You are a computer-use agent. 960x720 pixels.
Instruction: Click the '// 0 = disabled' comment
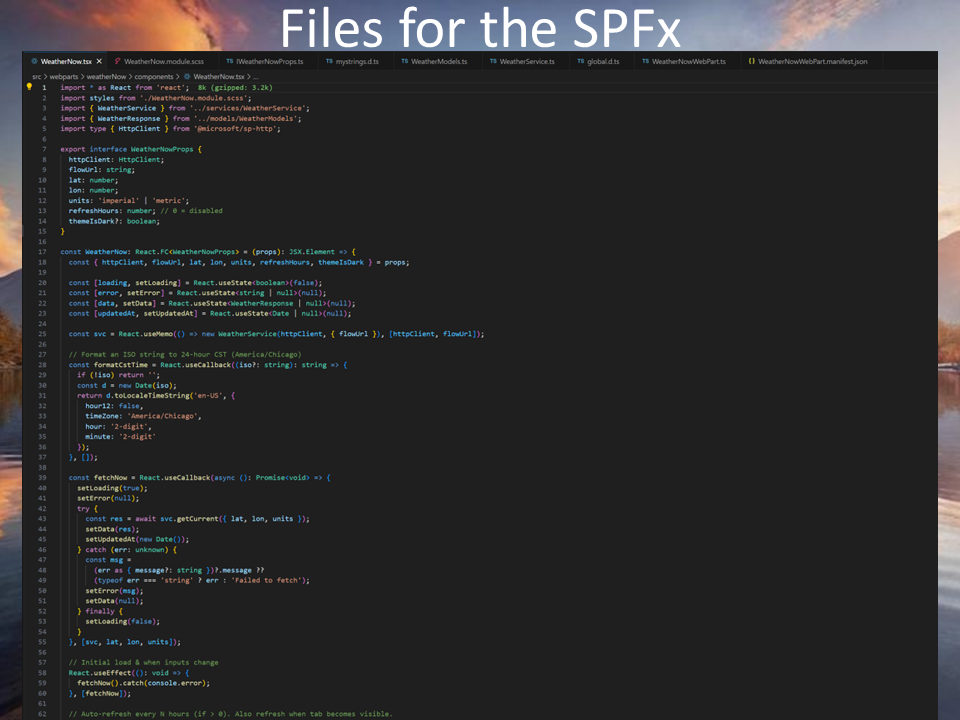pos(192,211)
